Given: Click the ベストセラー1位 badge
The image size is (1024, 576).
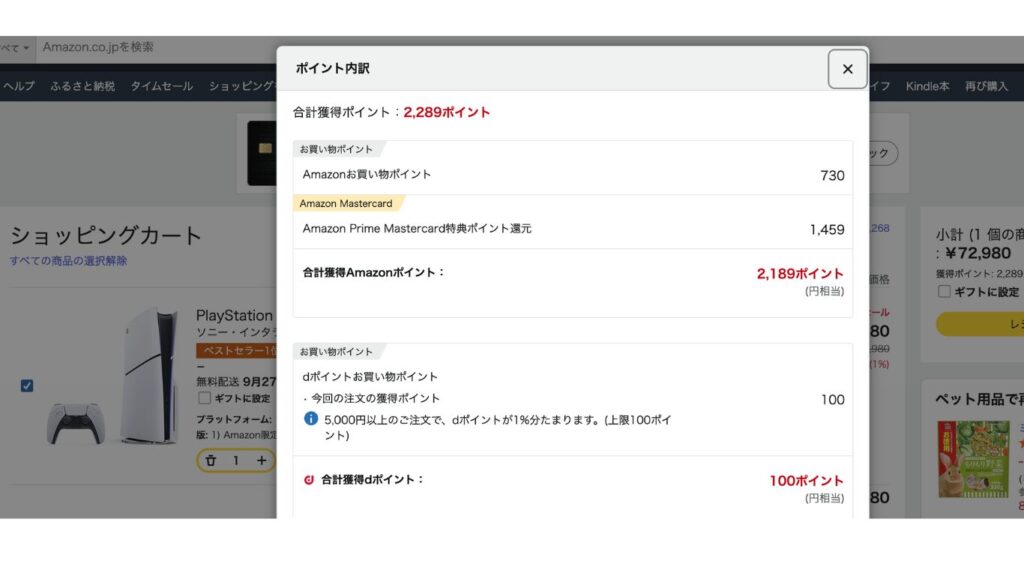Looking at the screenshot, I should click(x=236, y=351).
